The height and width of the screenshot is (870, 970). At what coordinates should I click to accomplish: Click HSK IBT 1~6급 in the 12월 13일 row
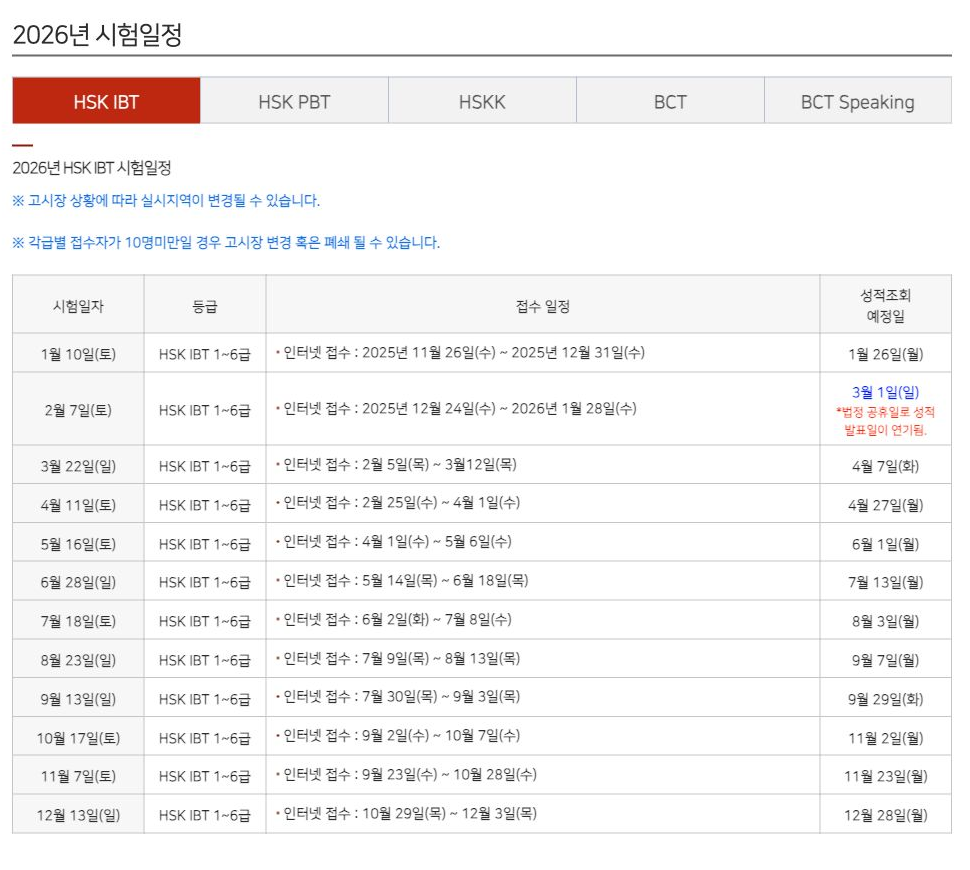[205, 816]
